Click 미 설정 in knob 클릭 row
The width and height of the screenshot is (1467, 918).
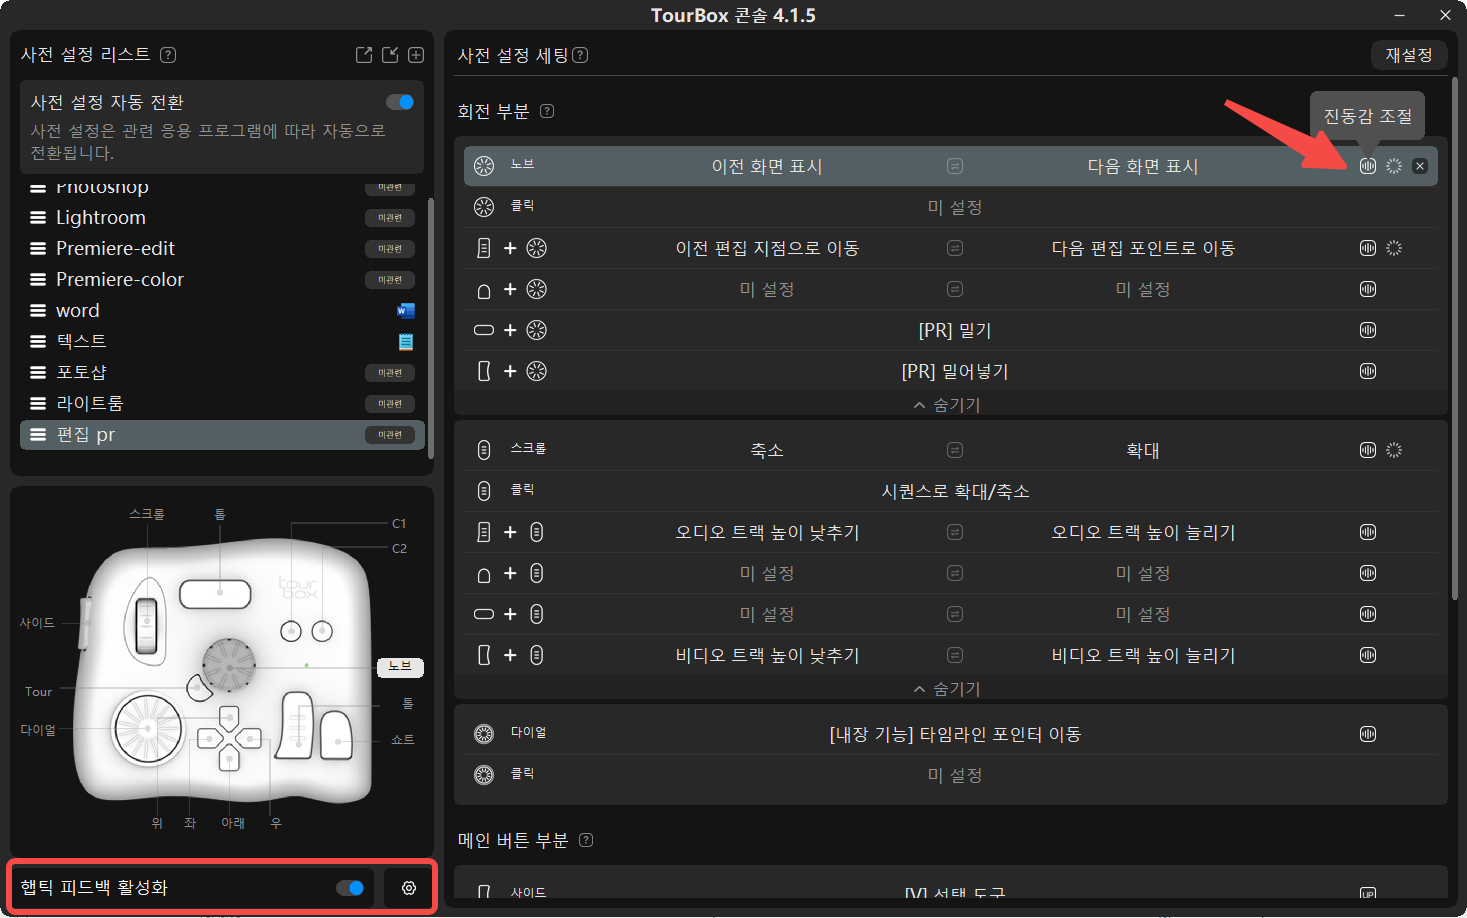click(x=955, y=207)
